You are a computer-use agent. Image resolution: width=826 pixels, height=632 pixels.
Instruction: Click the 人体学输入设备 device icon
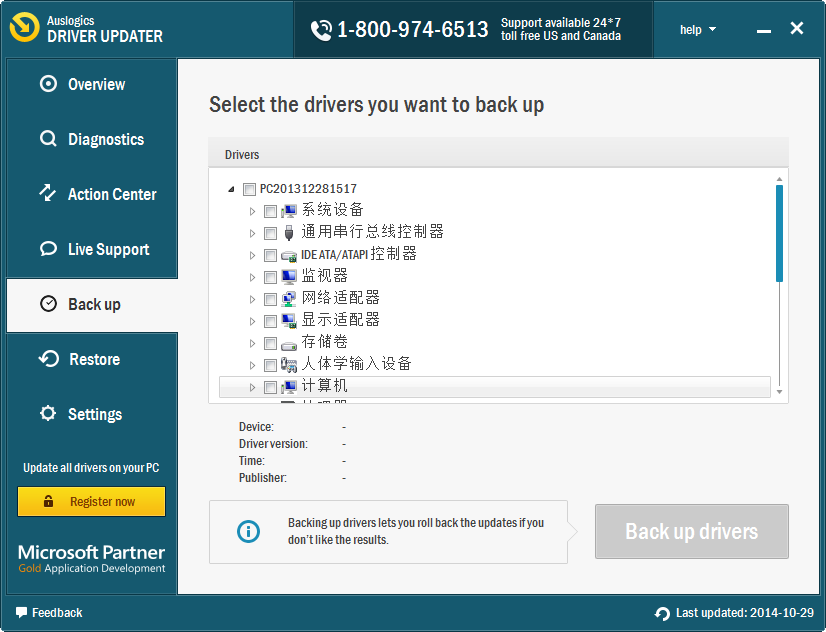(x=289, y=364)
